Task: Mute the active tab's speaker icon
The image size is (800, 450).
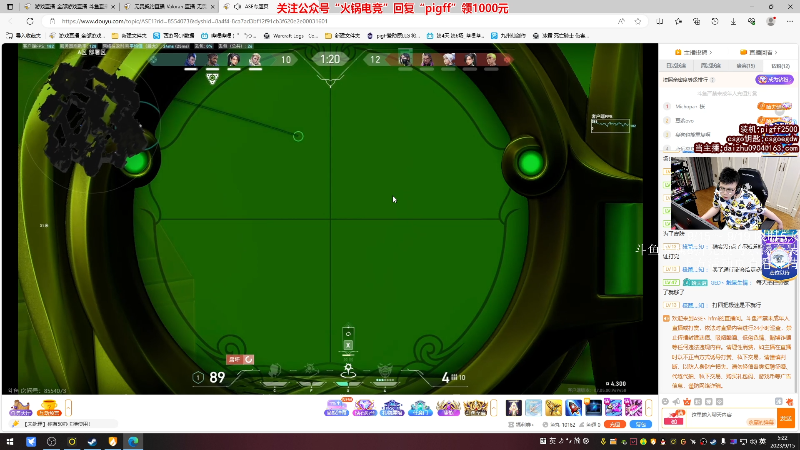Action: pyautogui.click(x=237, y=7)
